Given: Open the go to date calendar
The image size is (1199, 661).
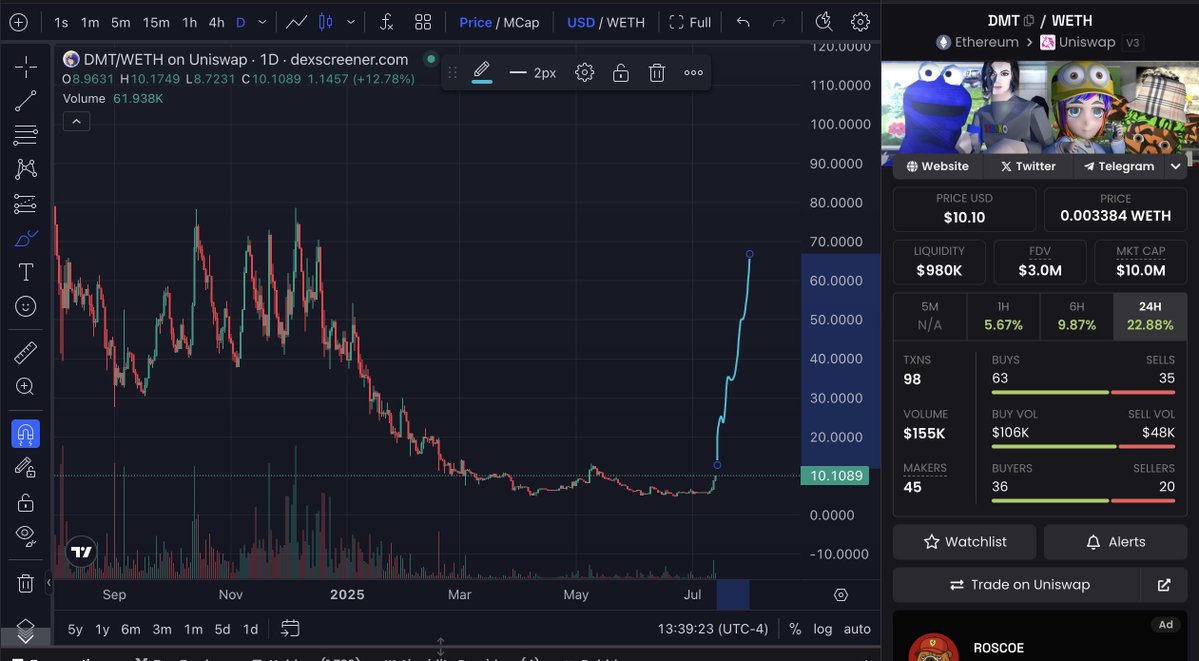Looking at the screenshot, I should click(290, 629).
